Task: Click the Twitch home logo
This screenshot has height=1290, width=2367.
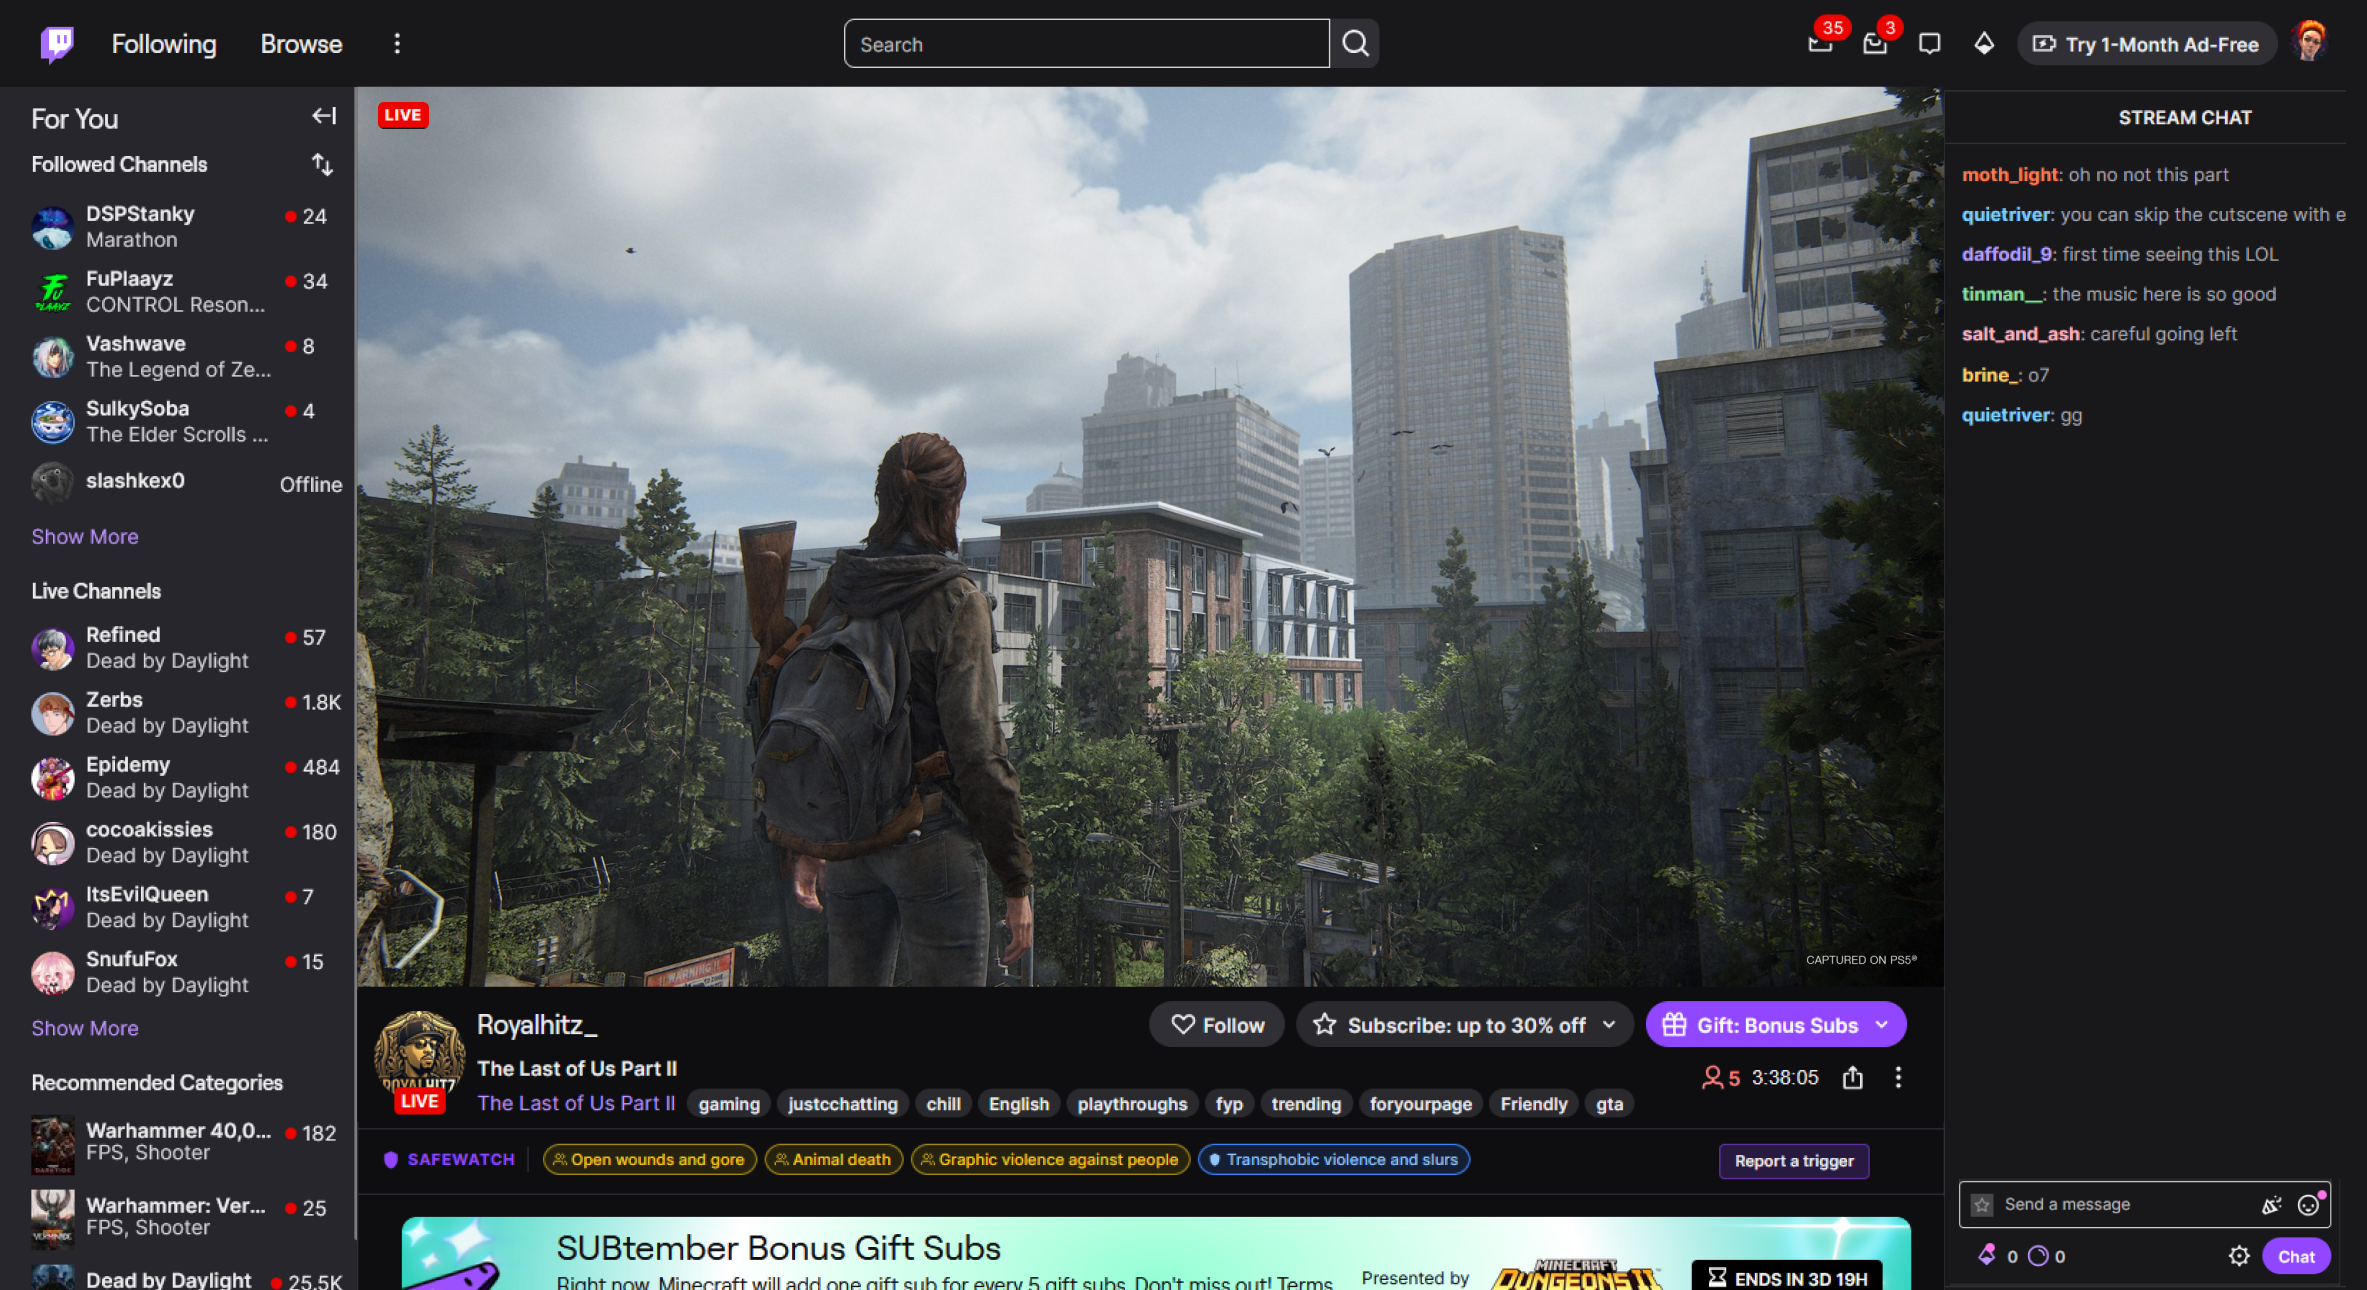Action: (57, 44)
